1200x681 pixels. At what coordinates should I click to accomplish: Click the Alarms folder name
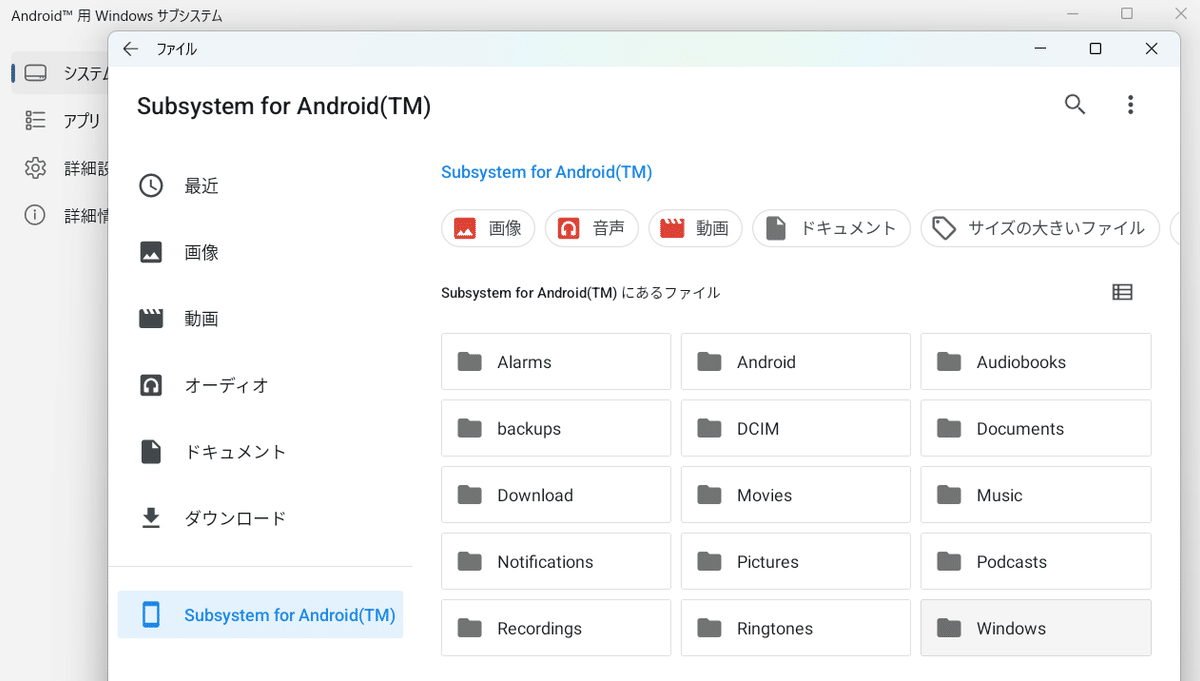(x=524, y=362)
